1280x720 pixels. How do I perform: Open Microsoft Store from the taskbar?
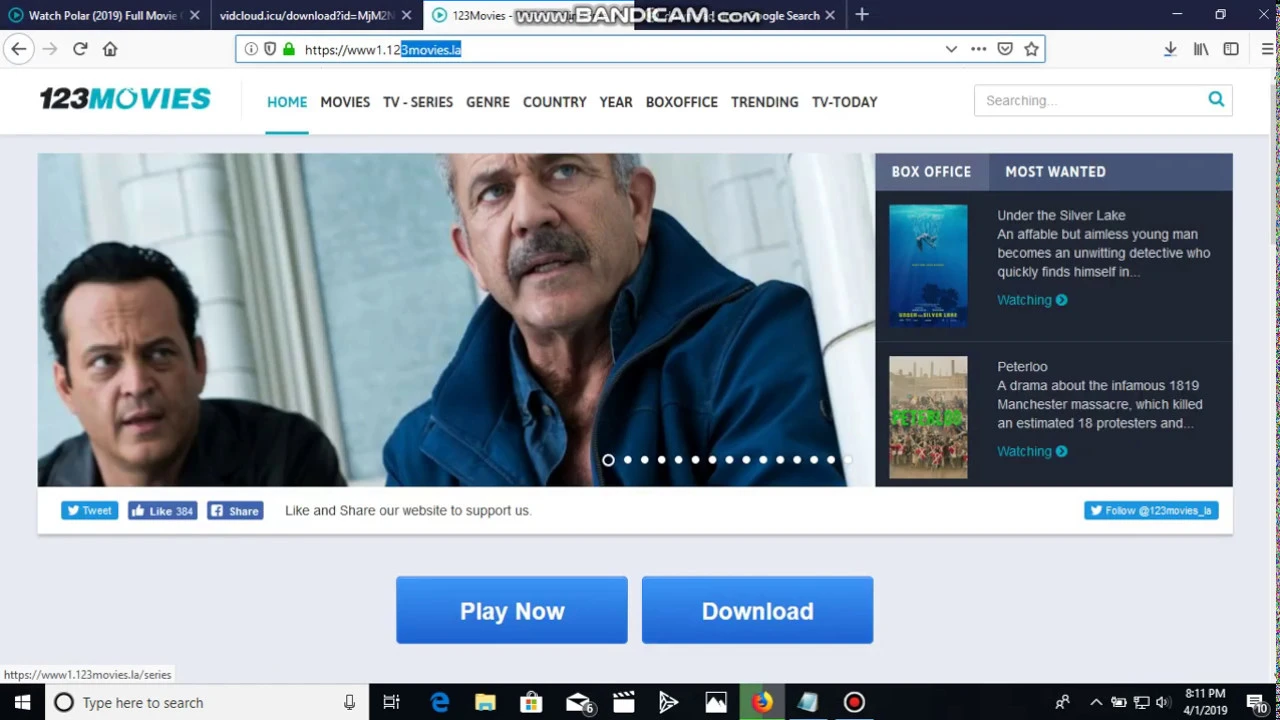click(531, 702)
